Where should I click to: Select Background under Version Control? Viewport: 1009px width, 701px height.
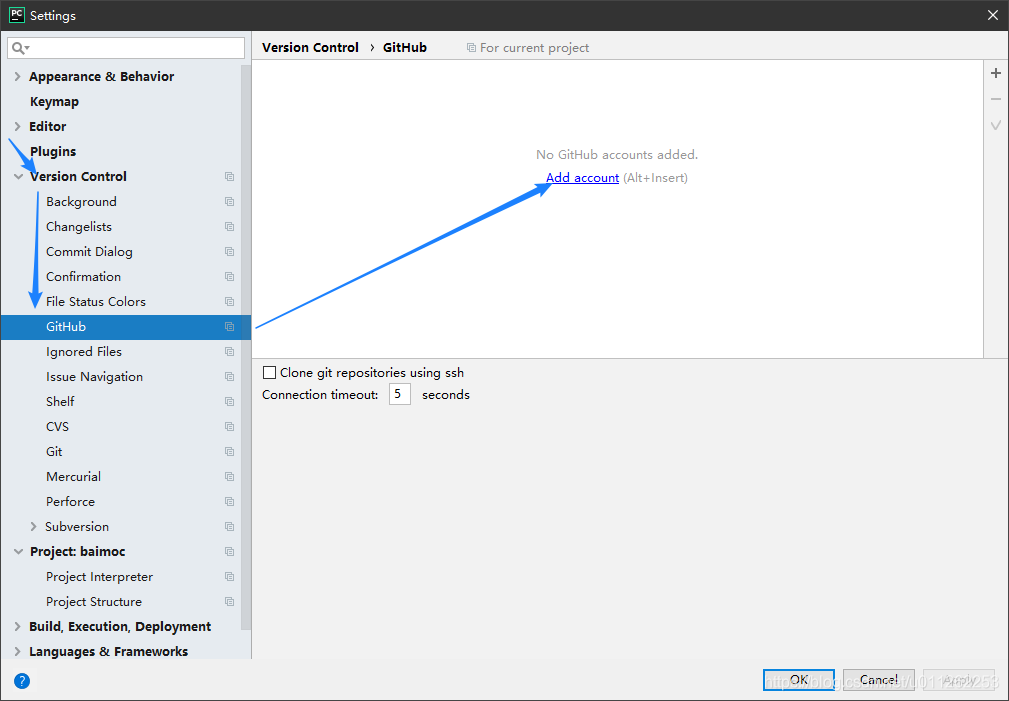(x=81, y=201)
